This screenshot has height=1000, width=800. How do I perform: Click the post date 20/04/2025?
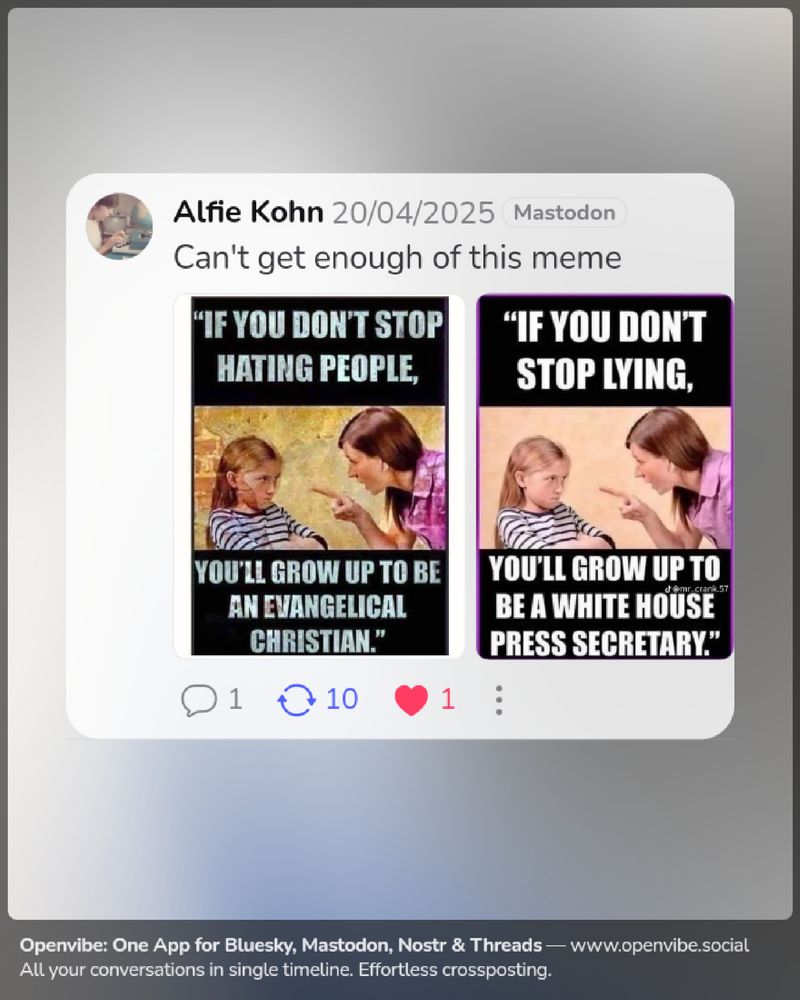tap(413, 213)
